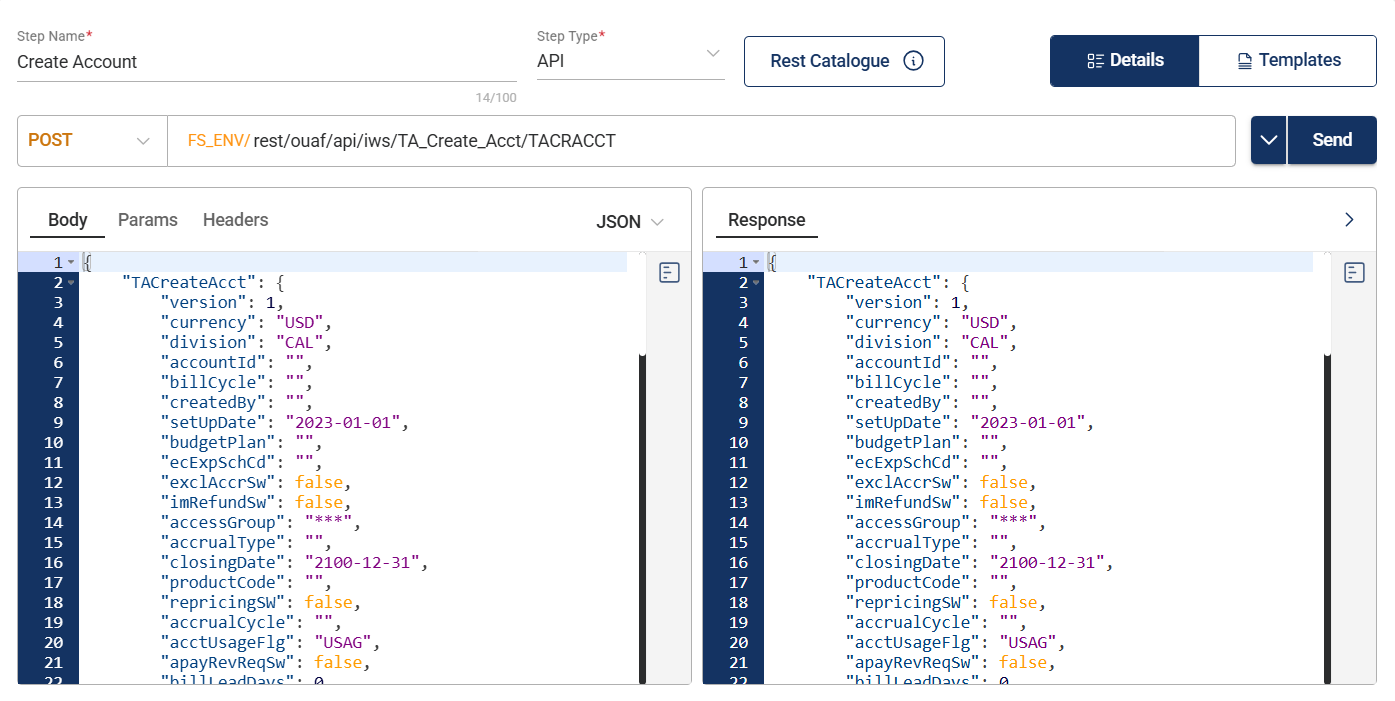Screen dimensions: 1395x701
Task: Switch to the Headers tab
Action: click(x=235, y=220)
